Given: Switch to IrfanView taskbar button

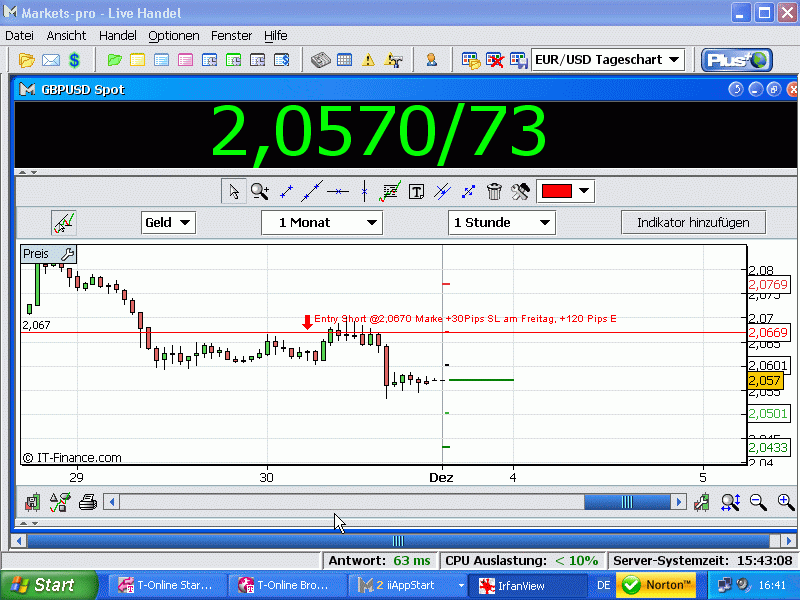Looking at the screenshot, I should pos(527,585).
